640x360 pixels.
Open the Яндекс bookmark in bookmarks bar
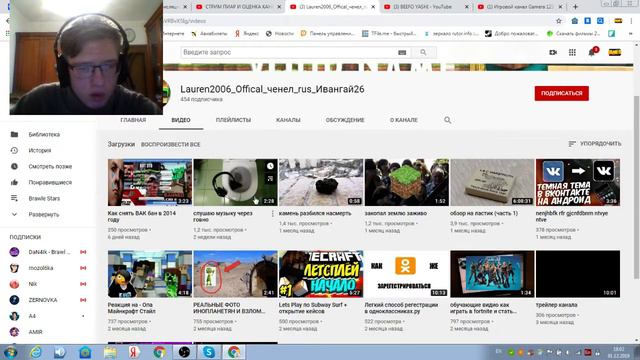point(247,33)
